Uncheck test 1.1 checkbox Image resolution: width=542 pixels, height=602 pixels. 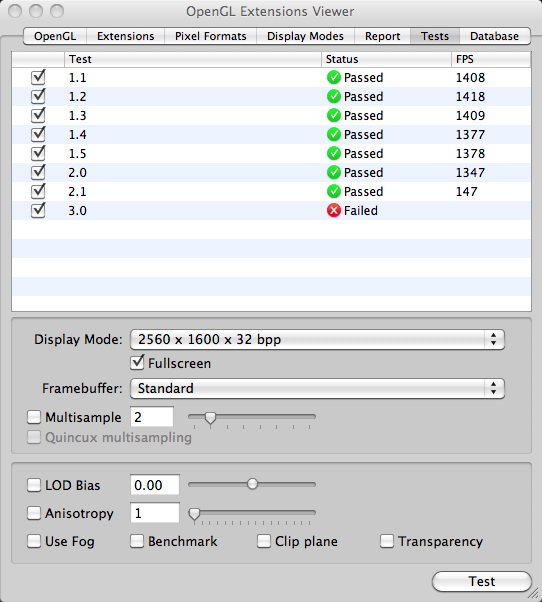38,78
